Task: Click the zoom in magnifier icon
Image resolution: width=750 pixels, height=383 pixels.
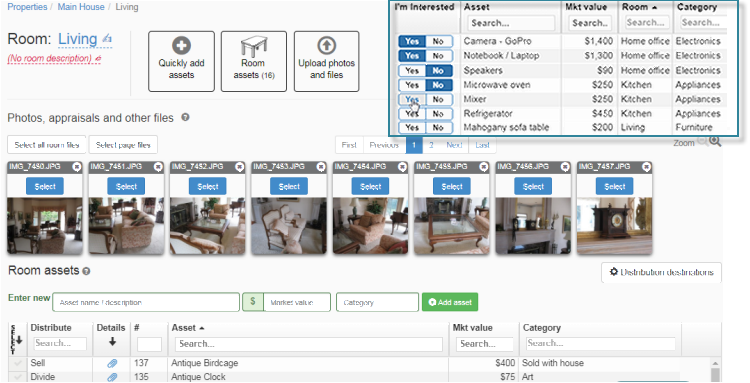Action: pos(715,142)
